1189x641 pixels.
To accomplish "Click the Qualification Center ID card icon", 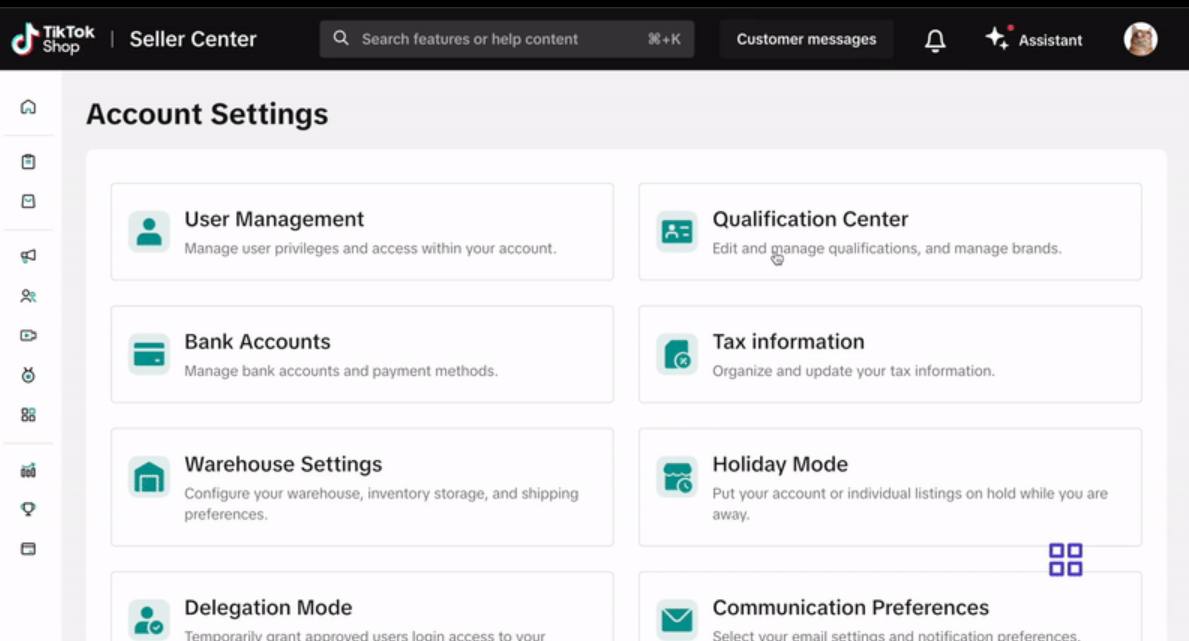I will 676,231.
